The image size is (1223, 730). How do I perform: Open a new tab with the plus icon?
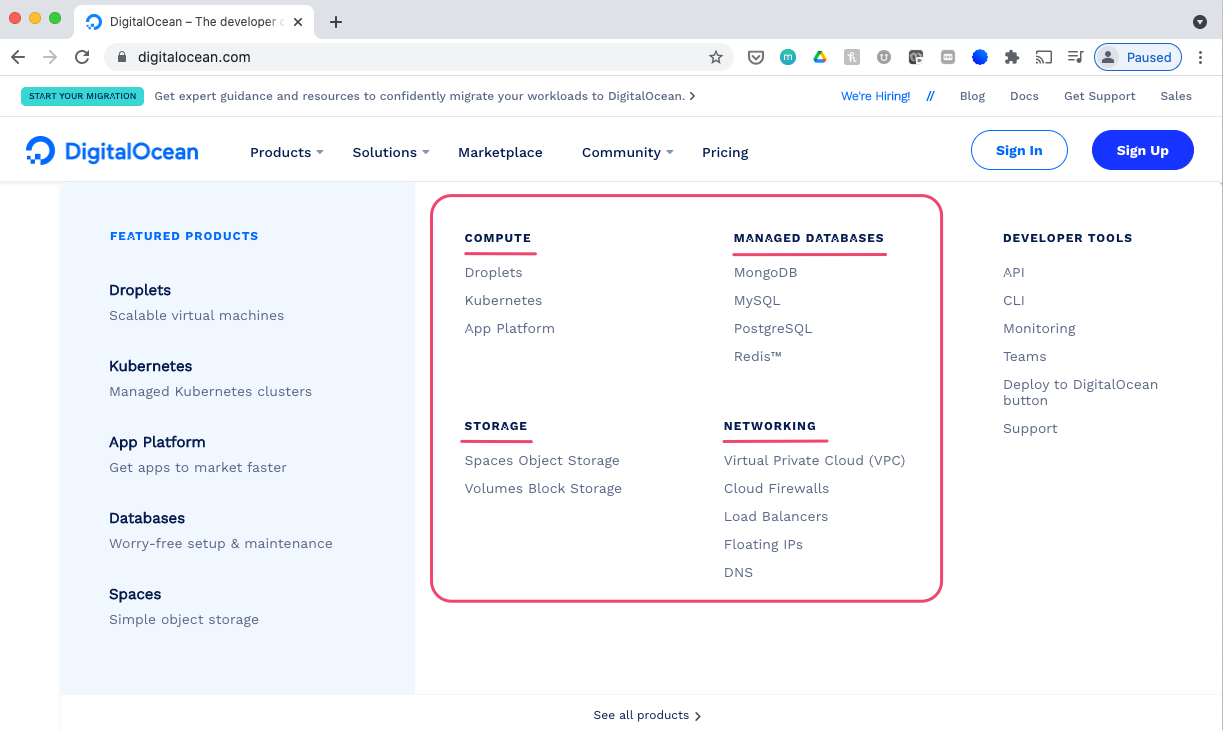point(336,22)
